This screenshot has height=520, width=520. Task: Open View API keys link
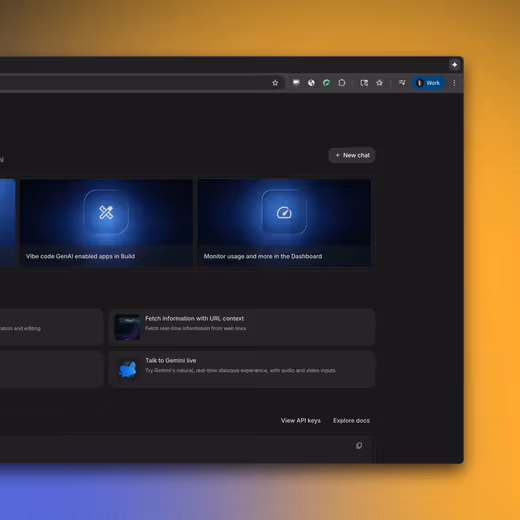(x=301, y=421)
